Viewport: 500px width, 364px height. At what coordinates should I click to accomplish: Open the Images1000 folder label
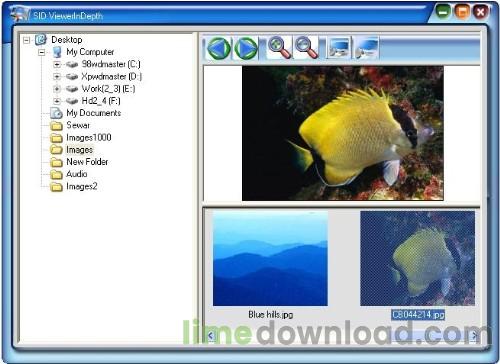click(89, 137)
